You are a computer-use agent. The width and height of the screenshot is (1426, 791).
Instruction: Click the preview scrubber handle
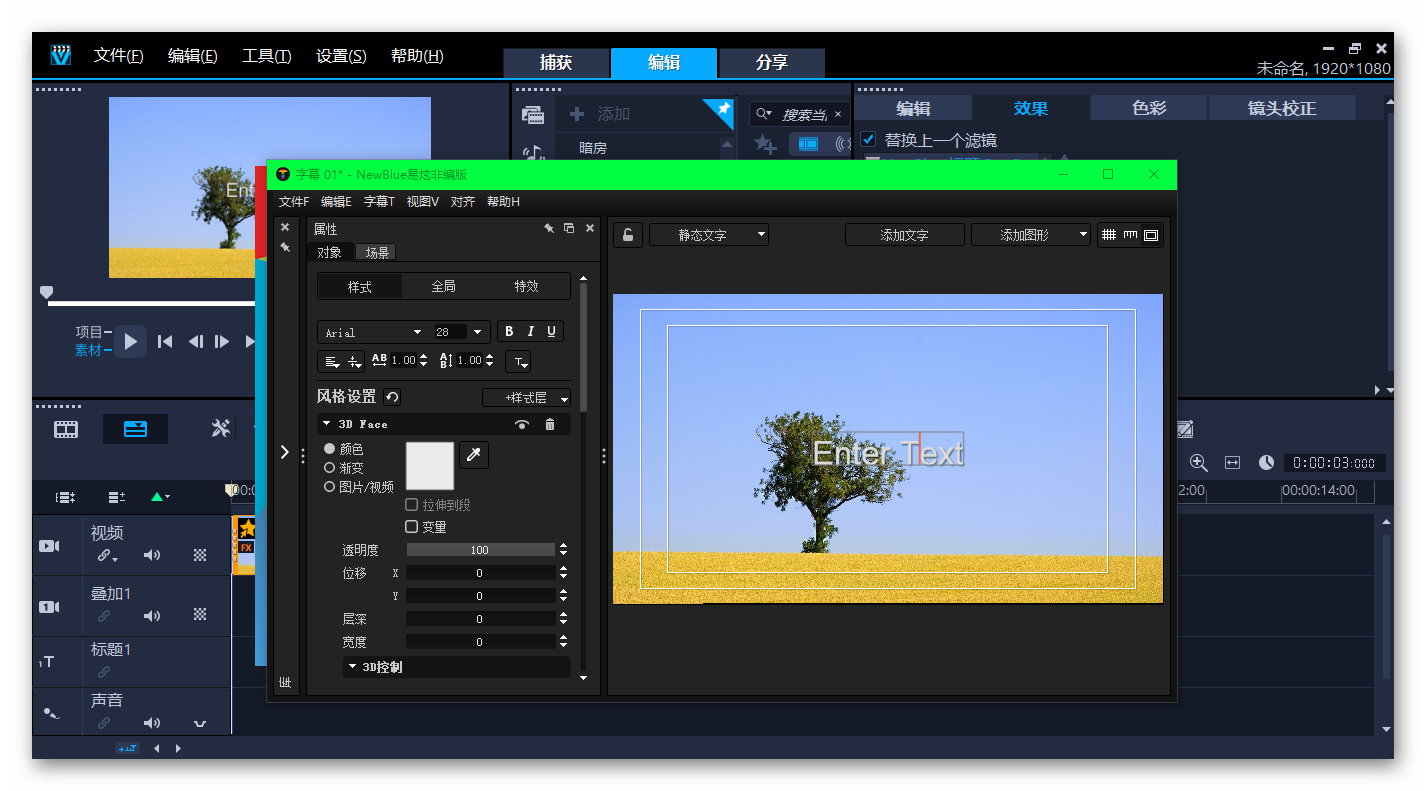pos(46,292)
